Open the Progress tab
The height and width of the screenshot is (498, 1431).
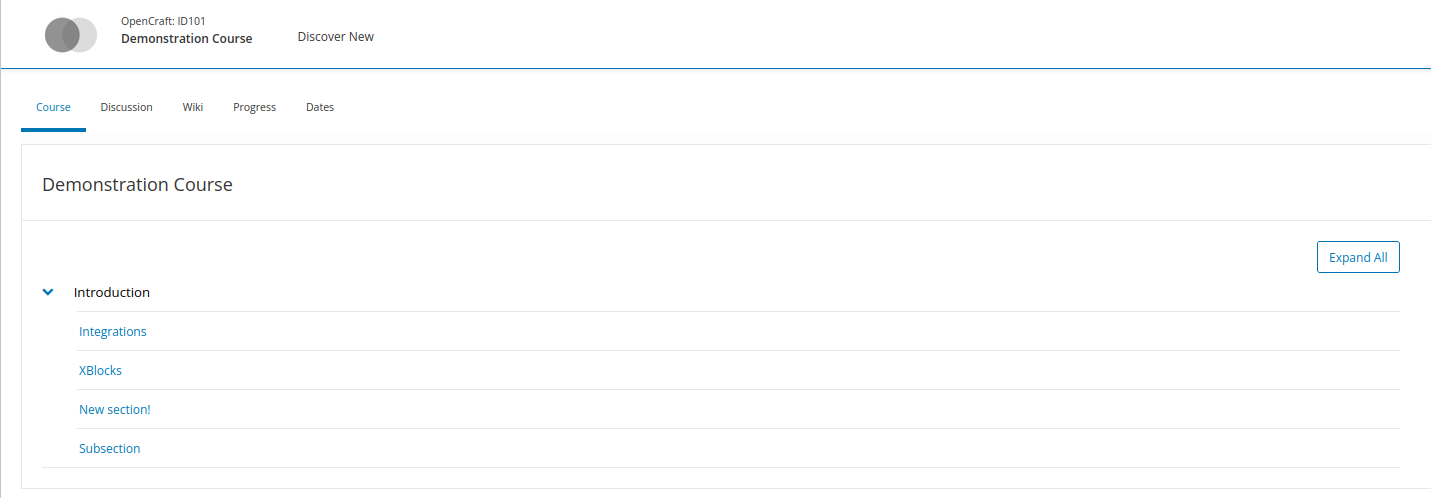pos(254,107)
